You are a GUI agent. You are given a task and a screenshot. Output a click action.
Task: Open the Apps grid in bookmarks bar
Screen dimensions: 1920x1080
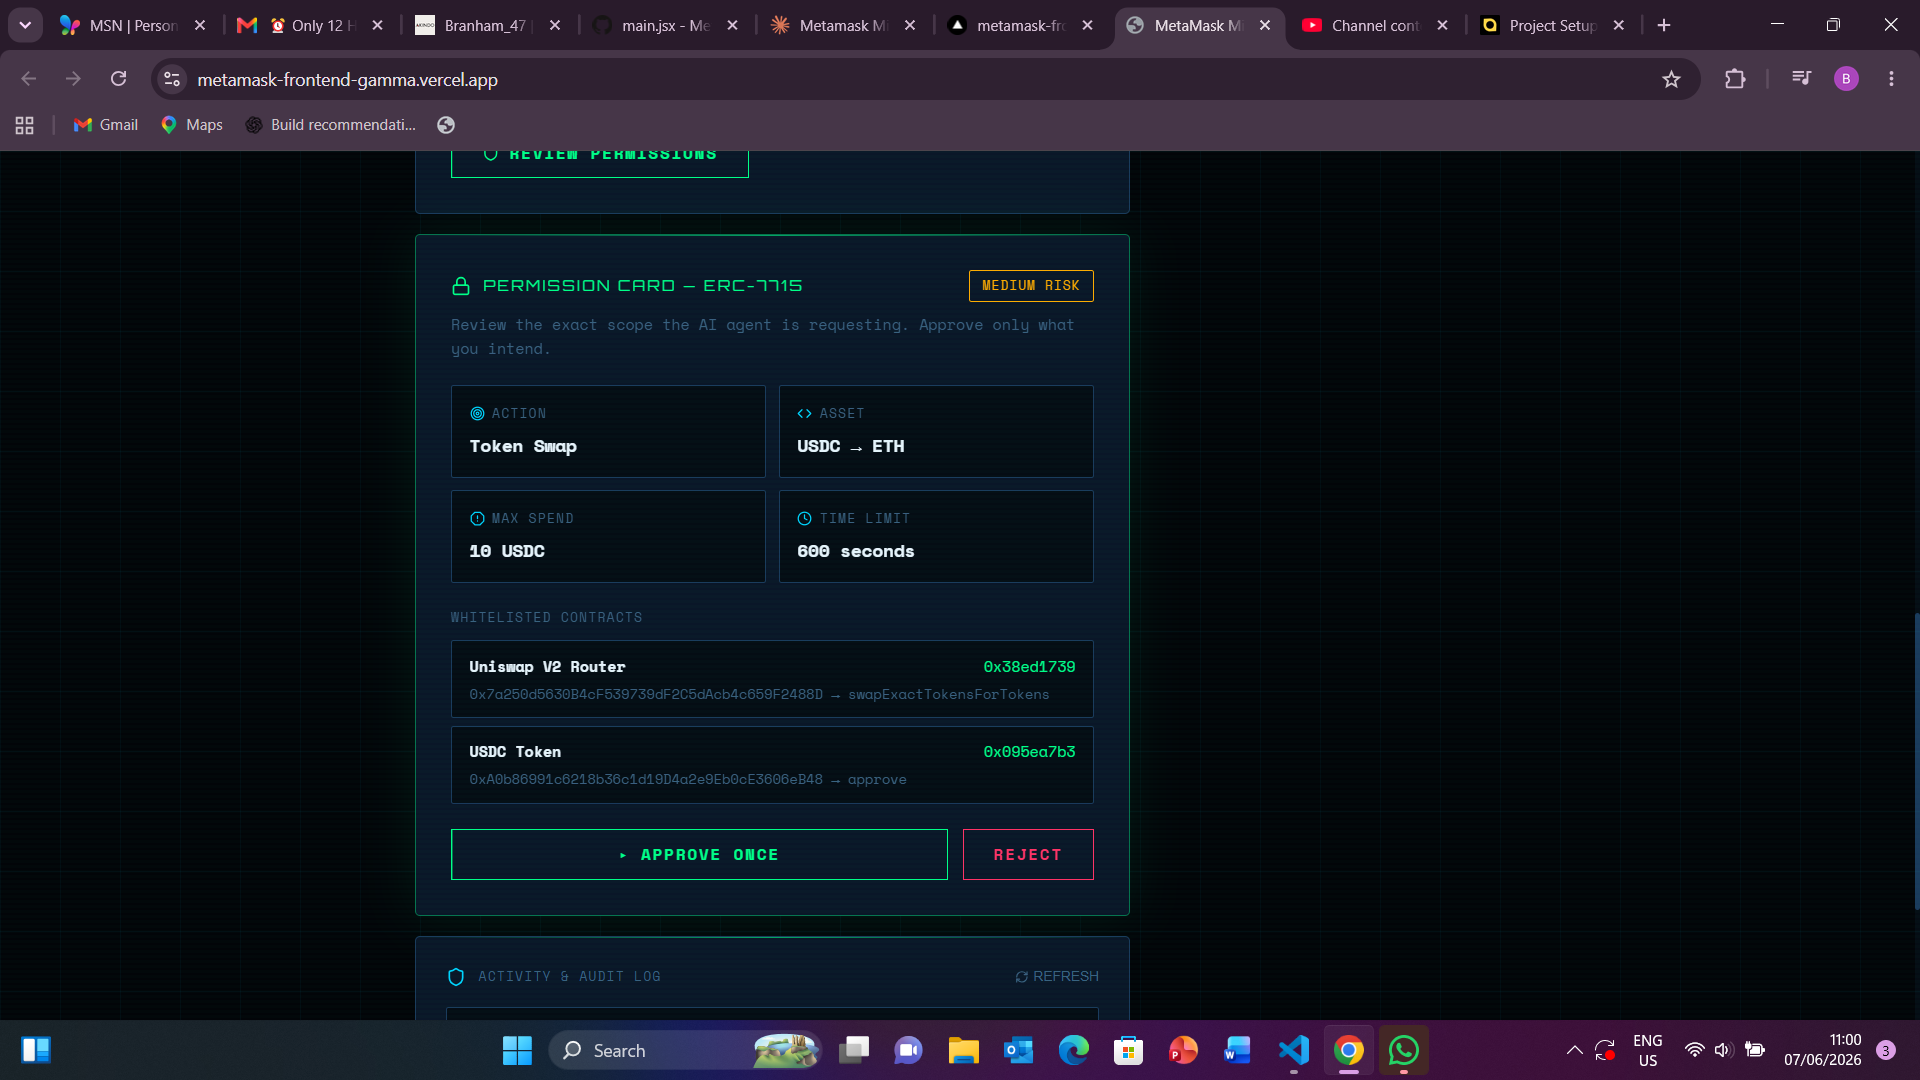tap(25, 125)
